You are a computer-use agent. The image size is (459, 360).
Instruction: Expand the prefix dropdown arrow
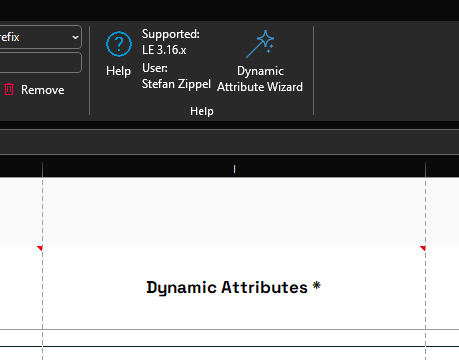coord(76,37)
